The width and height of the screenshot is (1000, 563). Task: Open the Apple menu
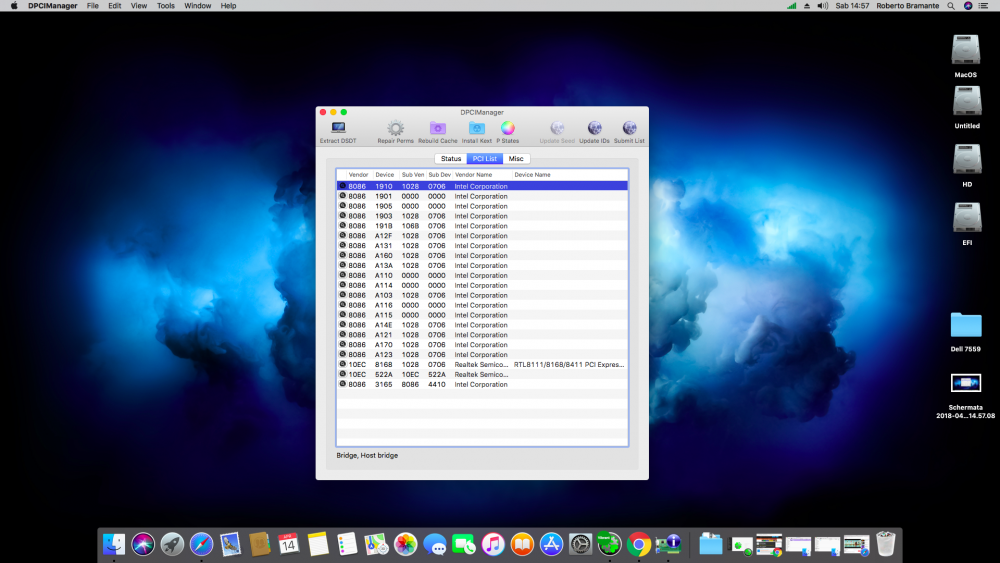point(14,6)
